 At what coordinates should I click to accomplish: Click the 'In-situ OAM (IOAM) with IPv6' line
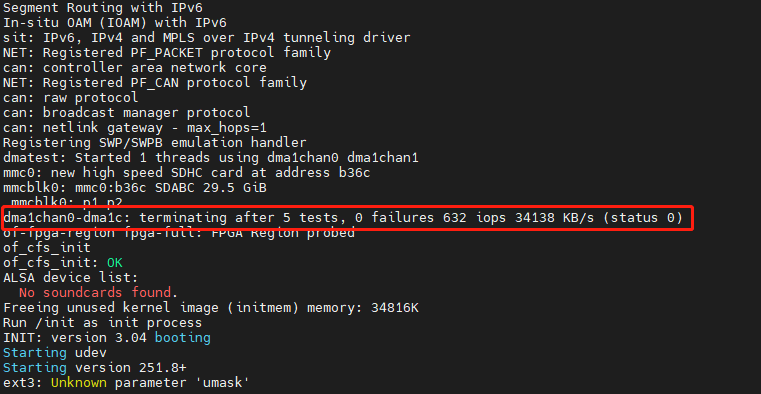(115, 23)
